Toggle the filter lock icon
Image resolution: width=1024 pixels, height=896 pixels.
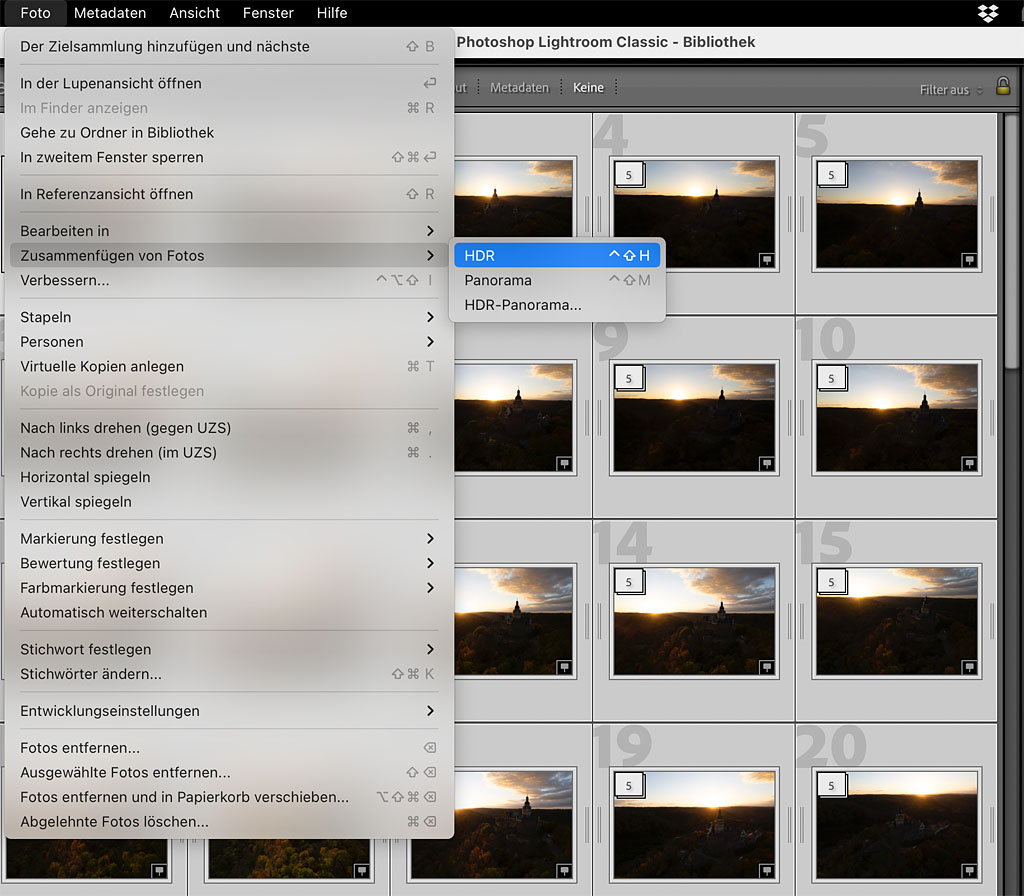click(x=1002, y=86)
